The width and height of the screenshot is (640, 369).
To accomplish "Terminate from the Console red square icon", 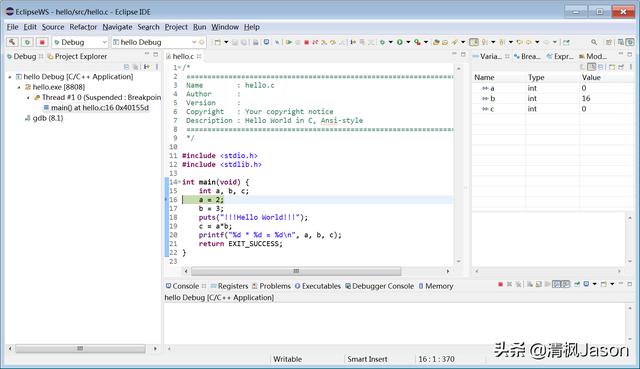I will [500, 284].
